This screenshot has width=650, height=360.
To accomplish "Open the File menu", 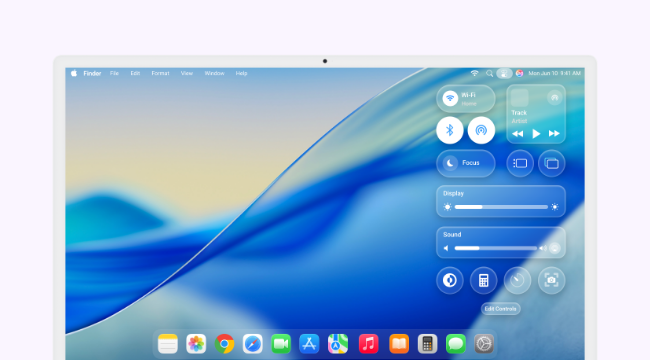I will (x=114, y=73).
